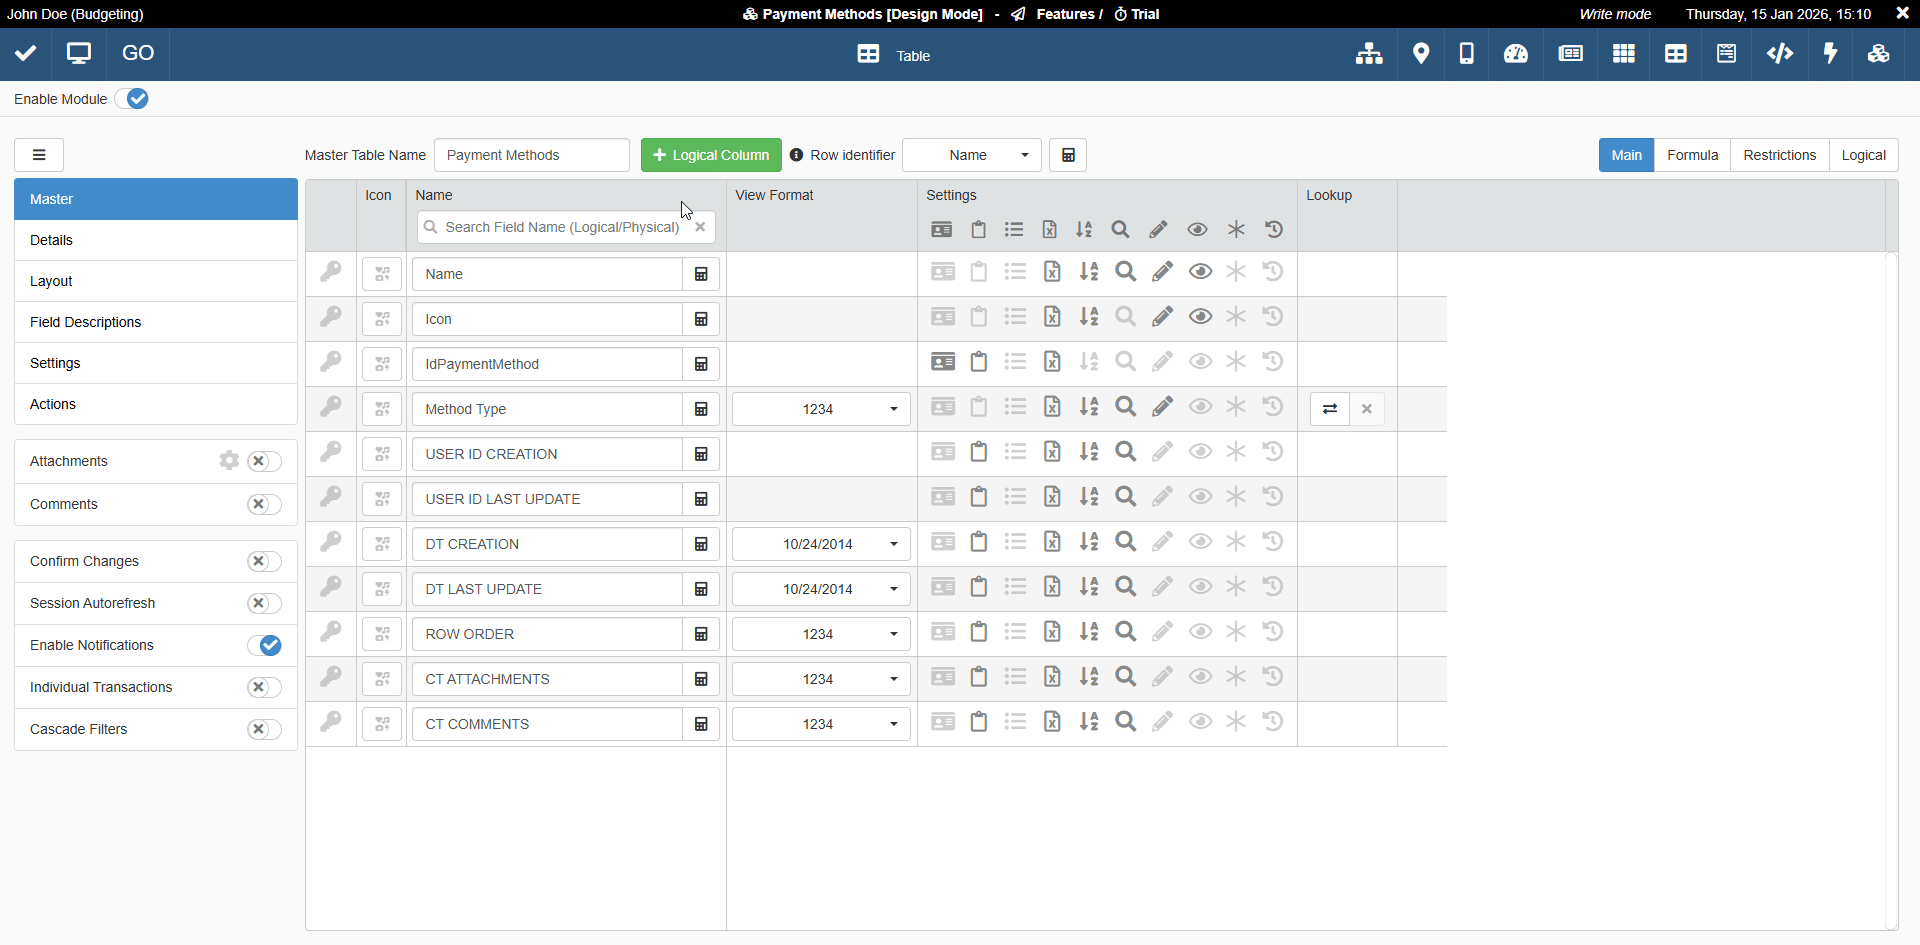Open the mobile phone view icon

tap(1466, 54)
